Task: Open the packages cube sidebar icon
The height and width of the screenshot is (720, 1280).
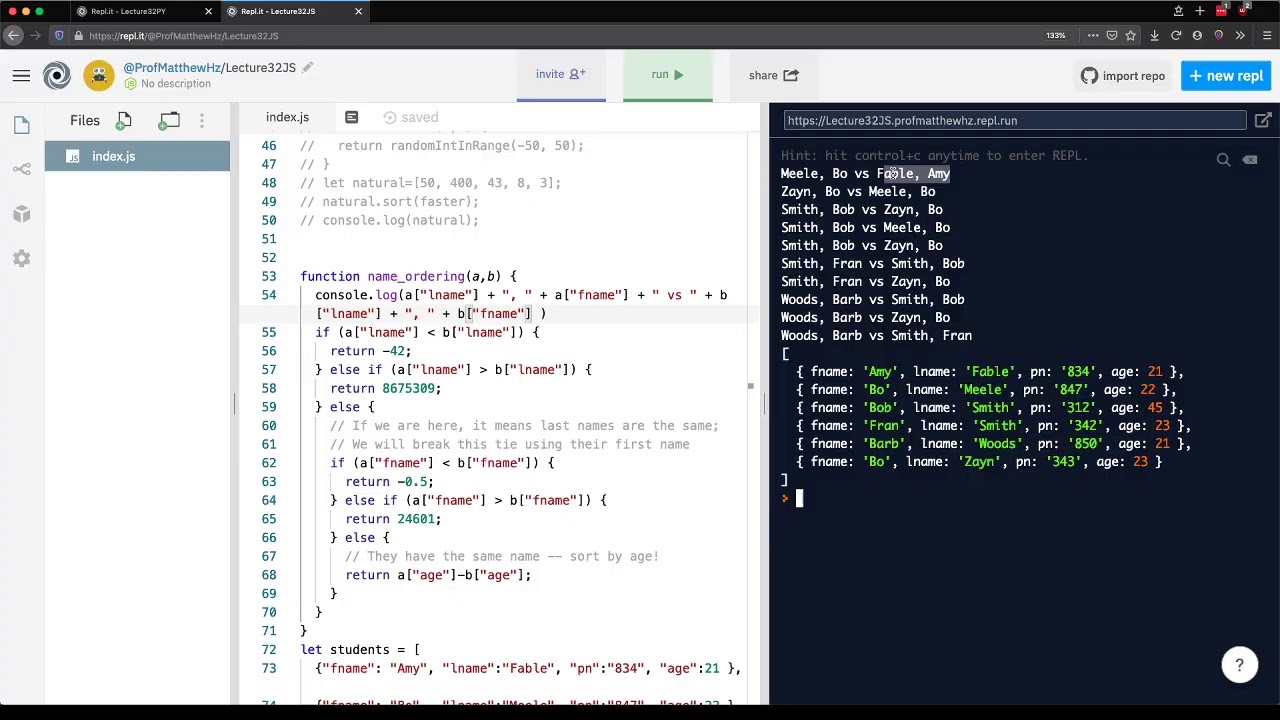Action: (22, 214)
